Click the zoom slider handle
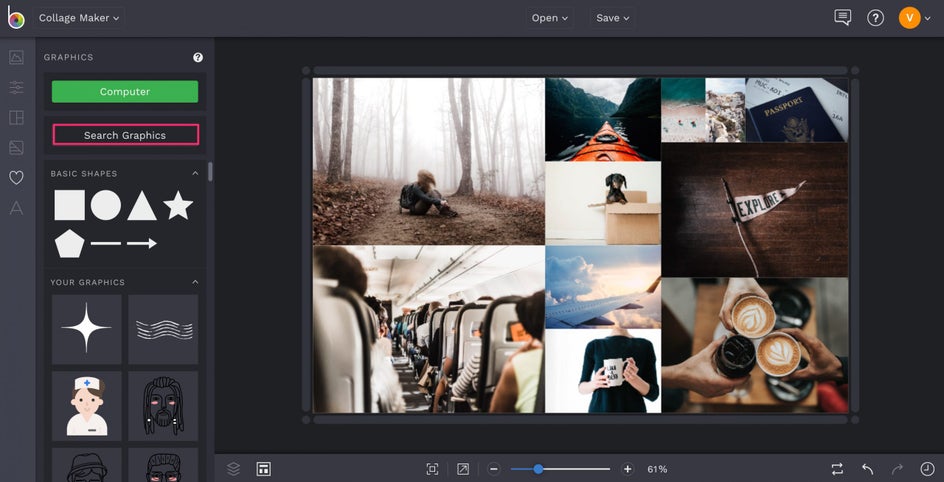944x482 pixels. click(538, 469)
